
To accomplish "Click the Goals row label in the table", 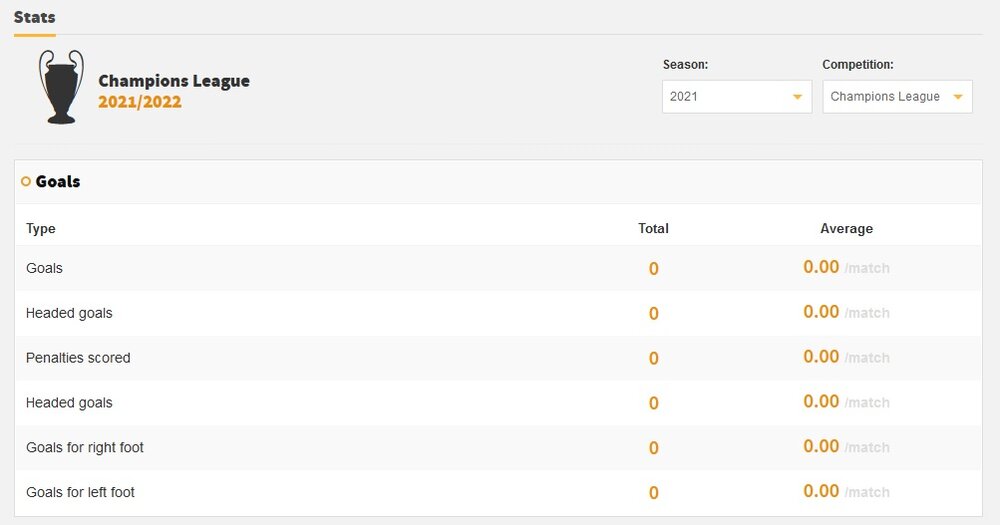I will tap(44, 268).
